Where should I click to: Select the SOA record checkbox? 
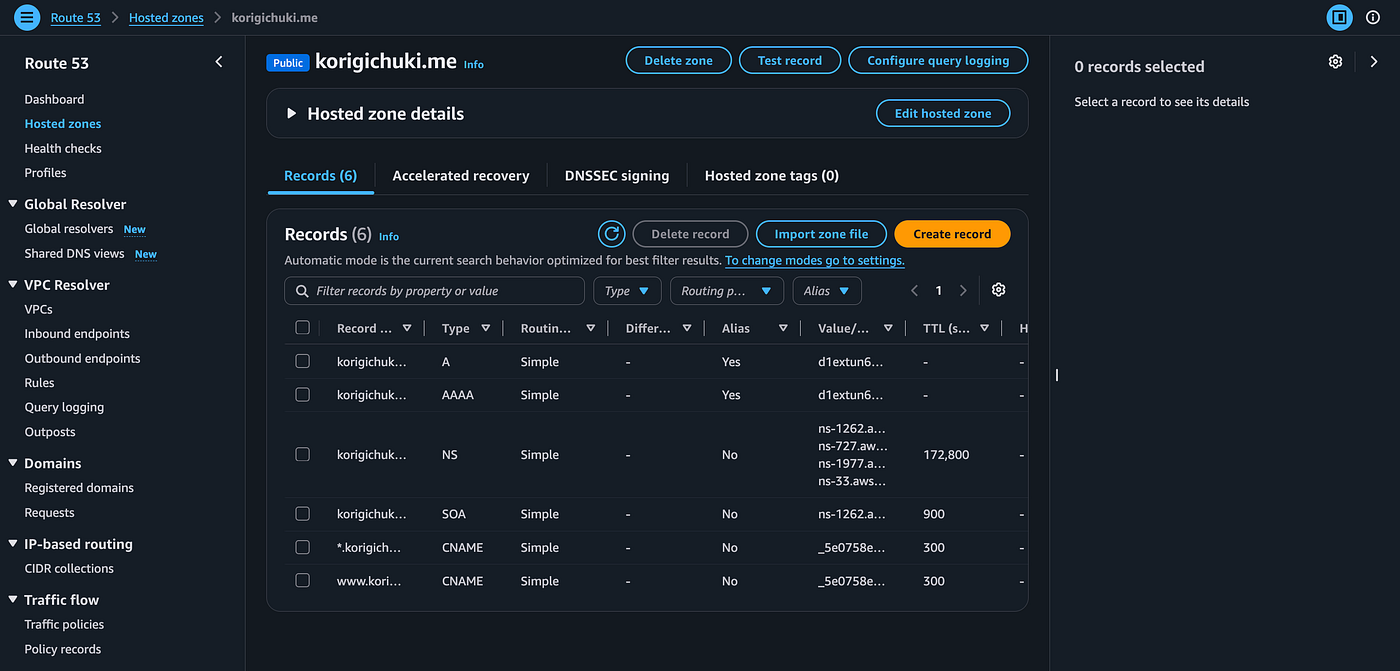coord(303,514)
